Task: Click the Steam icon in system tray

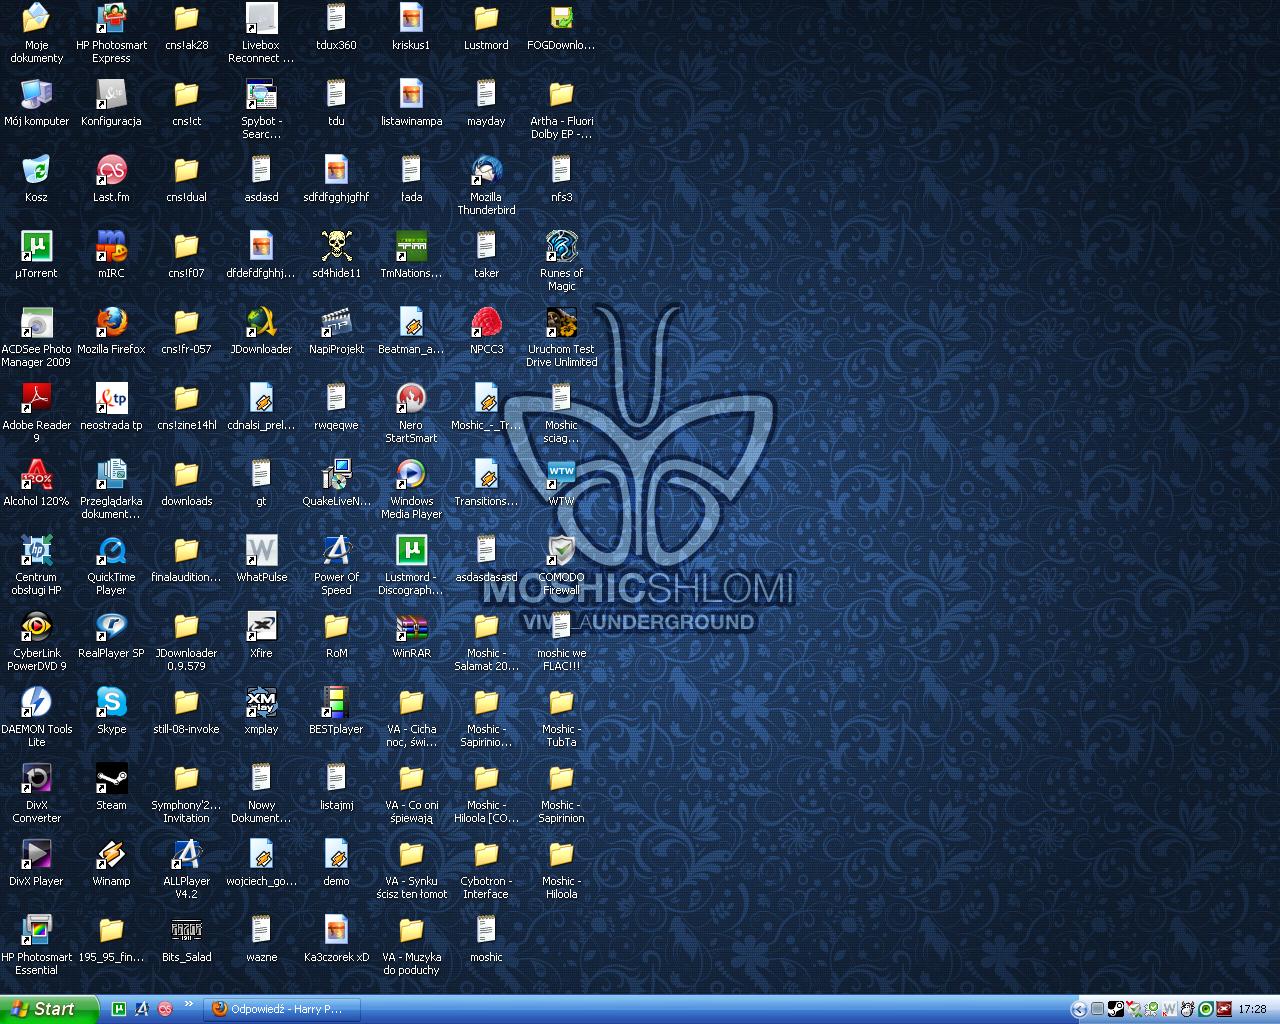Action: [1116, 1009]
